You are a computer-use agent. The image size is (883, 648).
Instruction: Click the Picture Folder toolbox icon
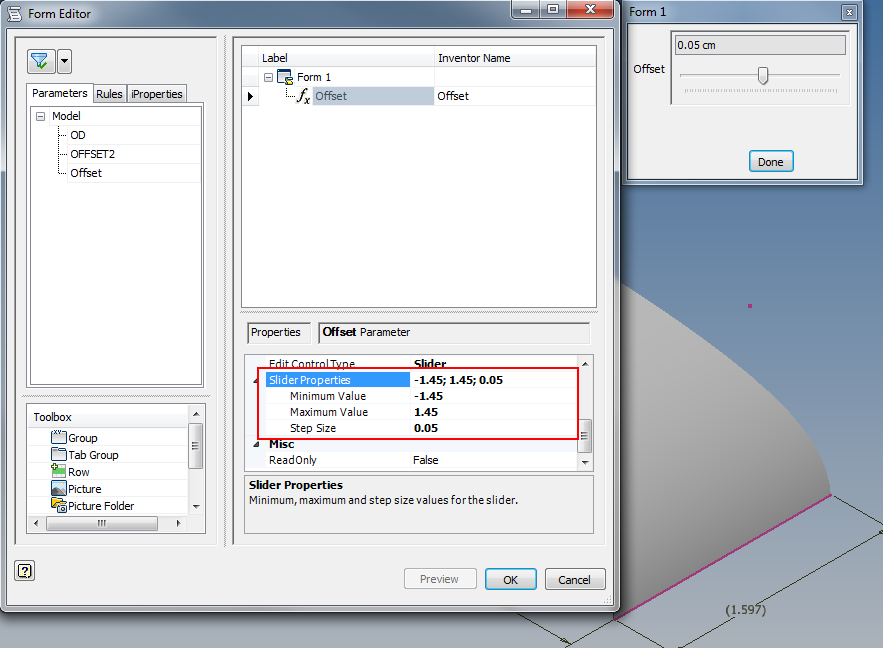[59, 505]
